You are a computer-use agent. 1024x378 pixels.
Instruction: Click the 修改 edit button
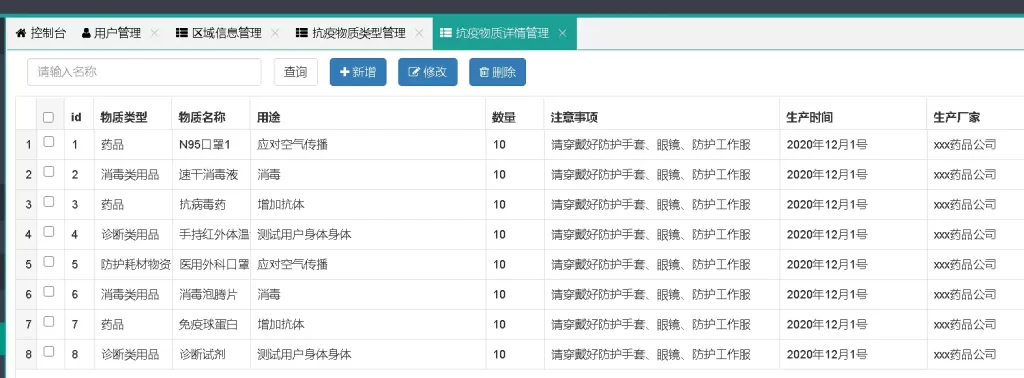pos(428,72)
